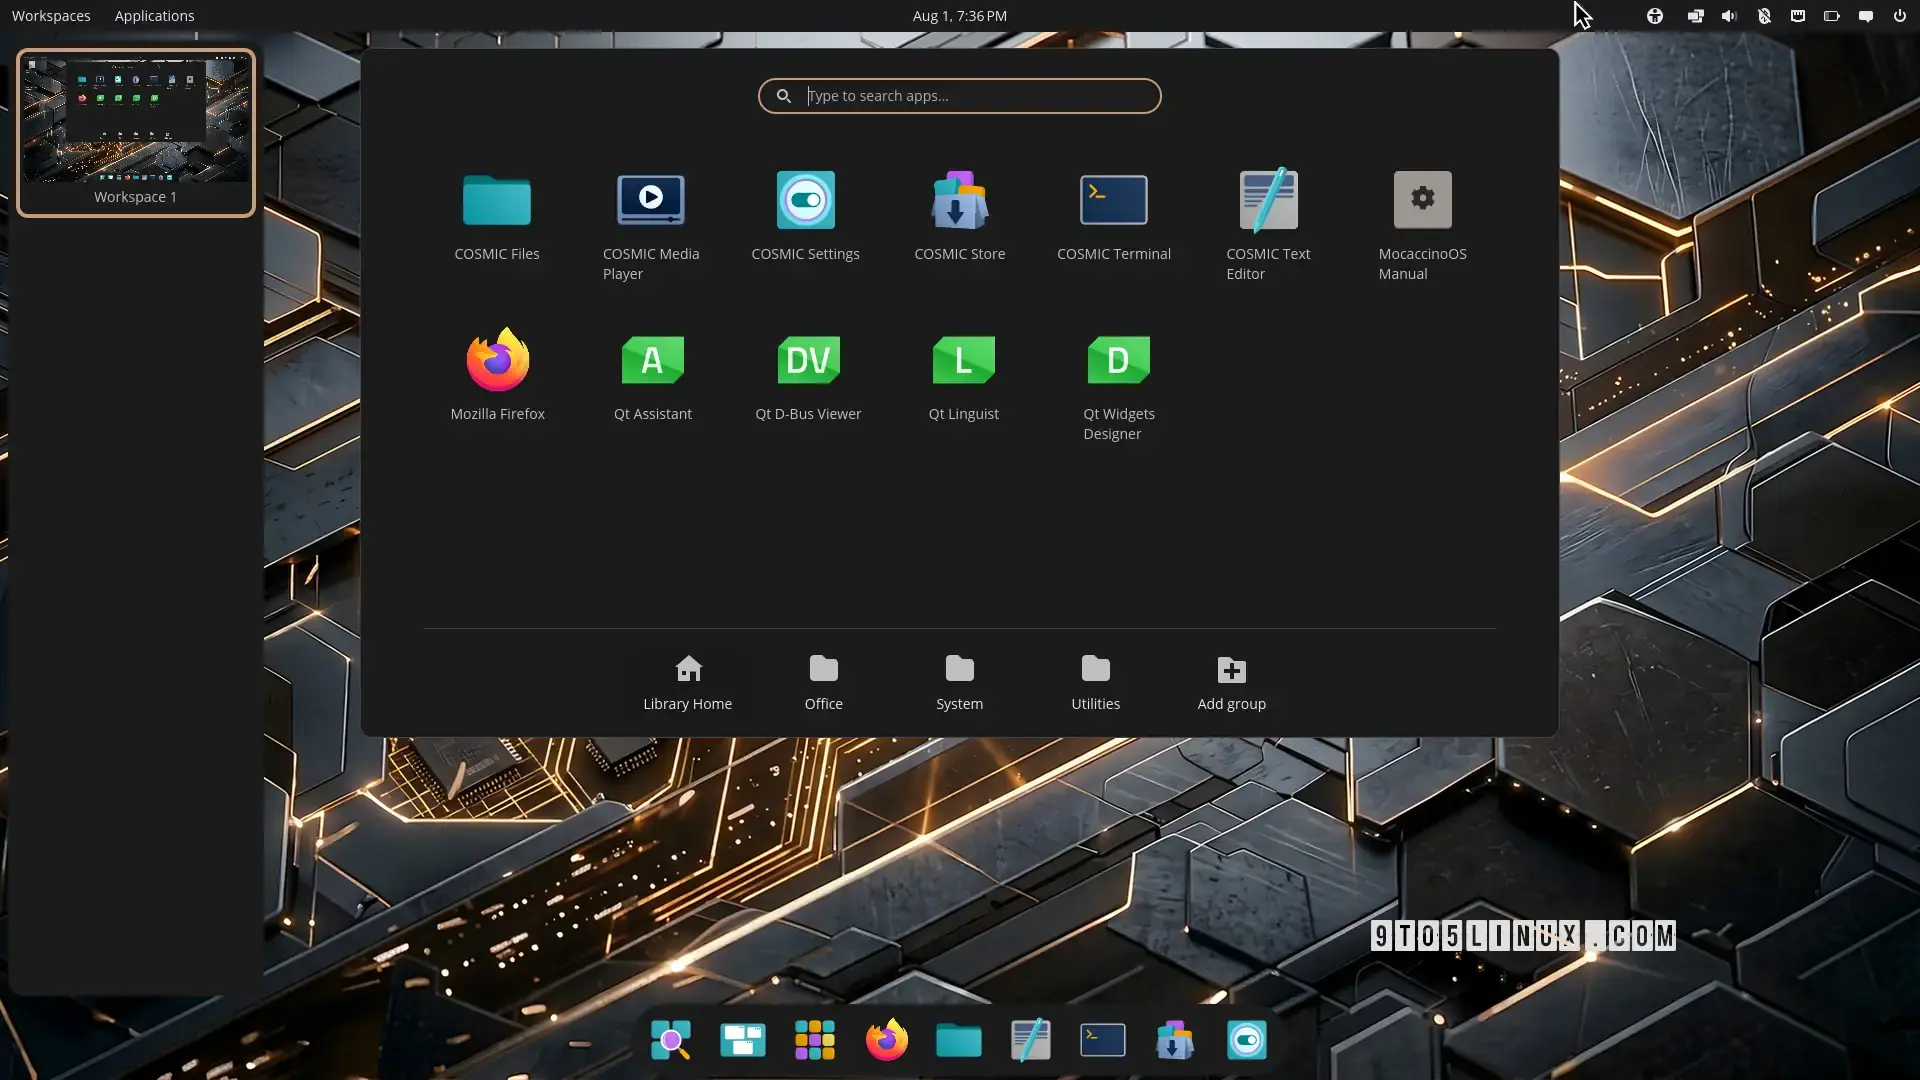Launch Terminal from the dock
Viewport: 1920px width, 1080px height.
[x=1102, y=1040]
